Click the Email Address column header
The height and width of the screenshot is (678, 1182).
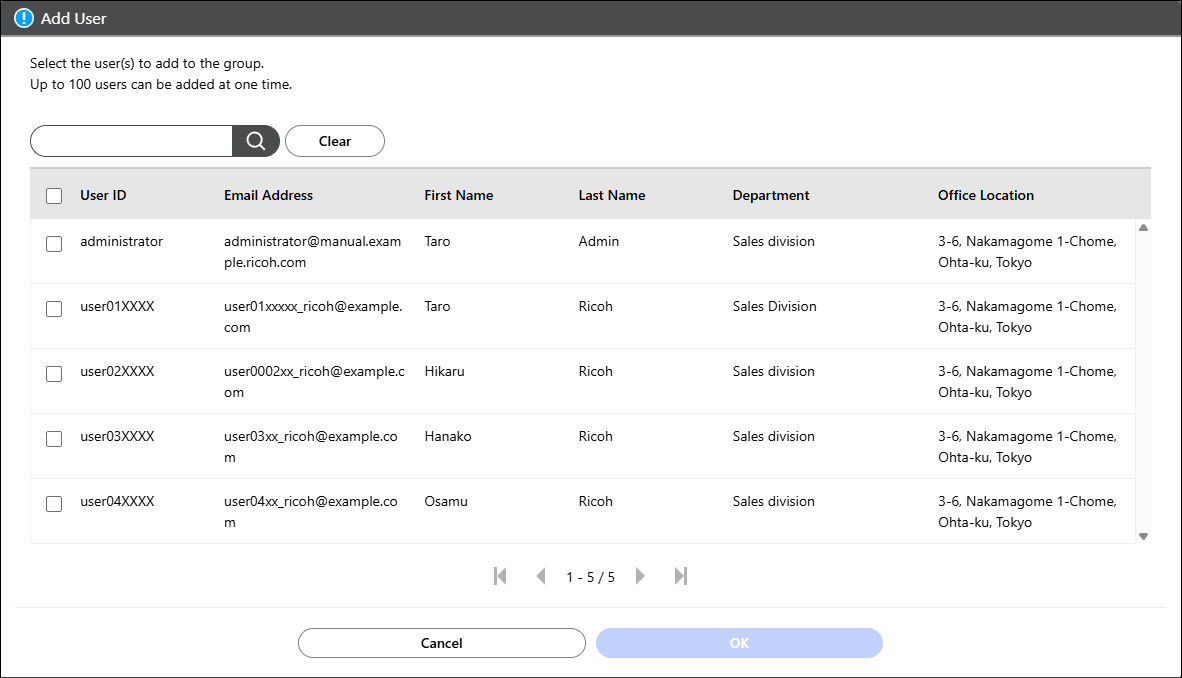click(268, 195)
